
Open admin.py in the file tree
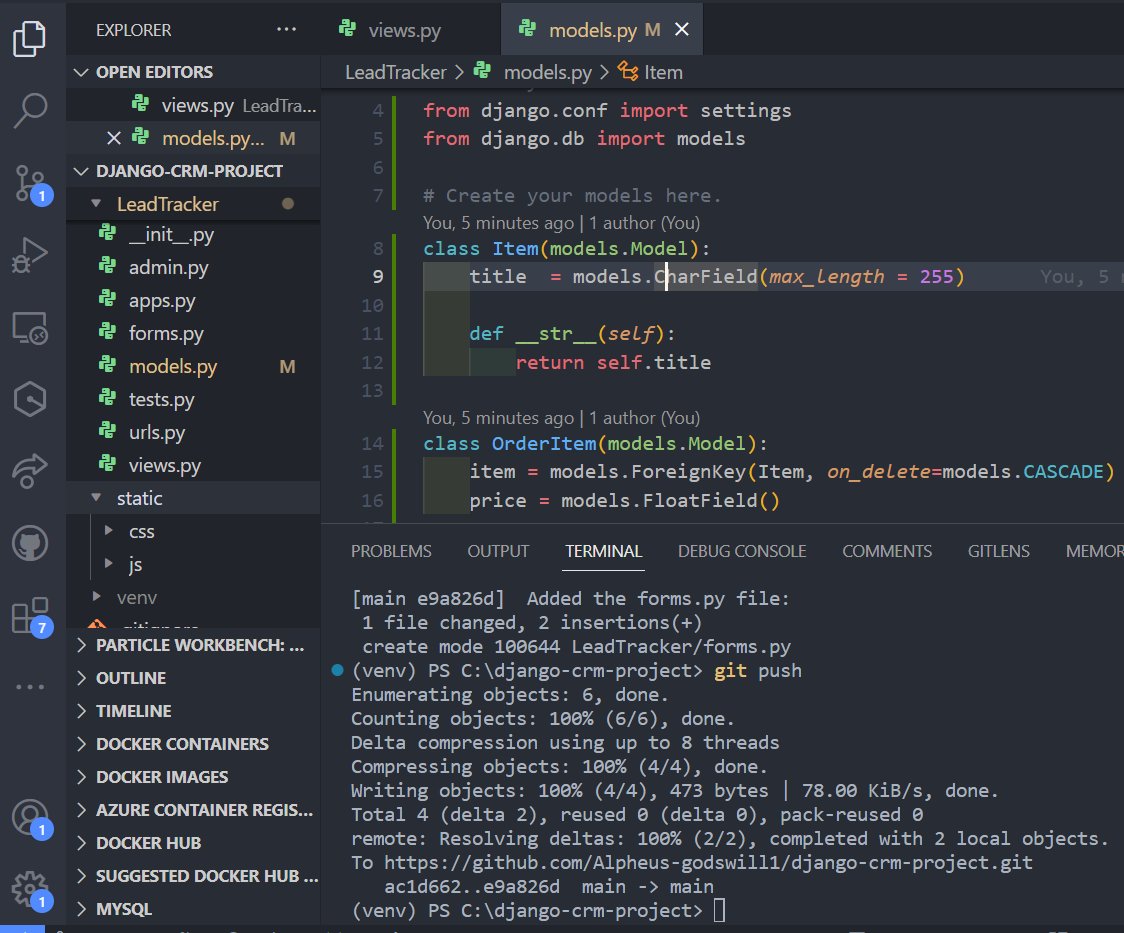tap(194, 267)
